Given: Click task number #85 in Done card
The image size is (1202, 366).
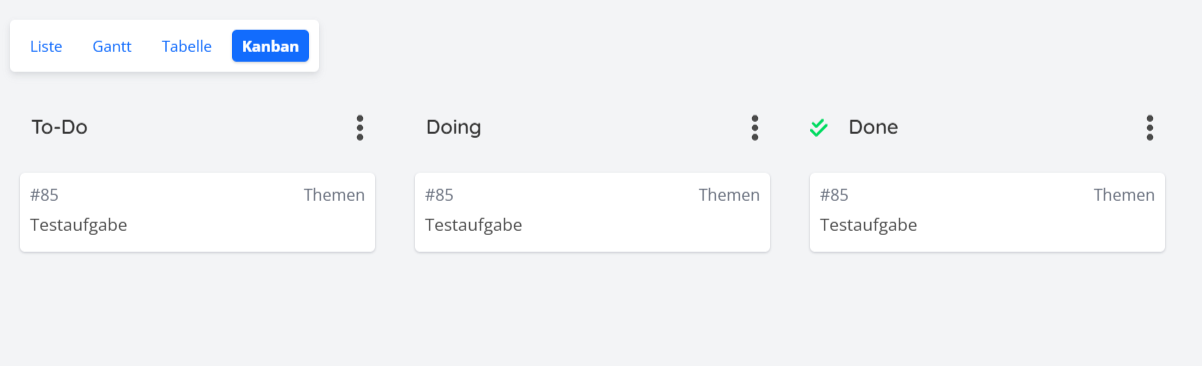Looking at the screenshot, I should 834,195.
